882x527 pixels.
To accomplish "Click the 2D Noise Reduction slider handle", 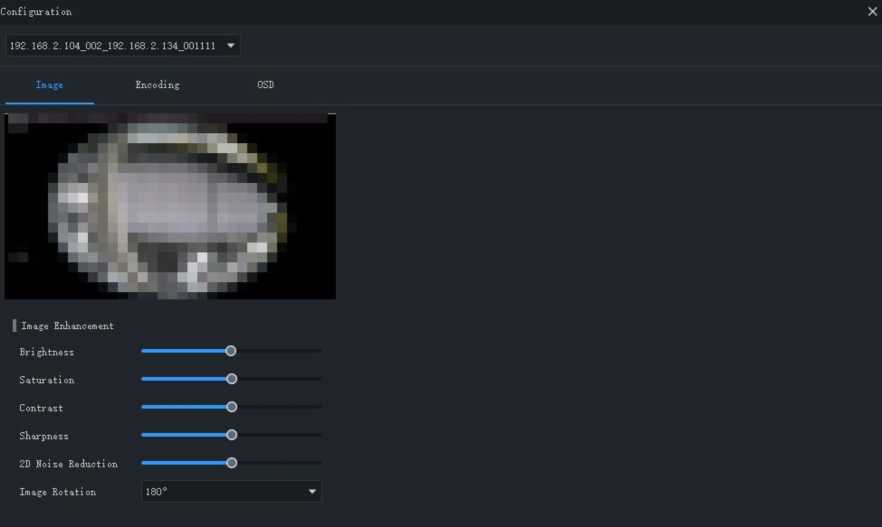I will [232, 463].
